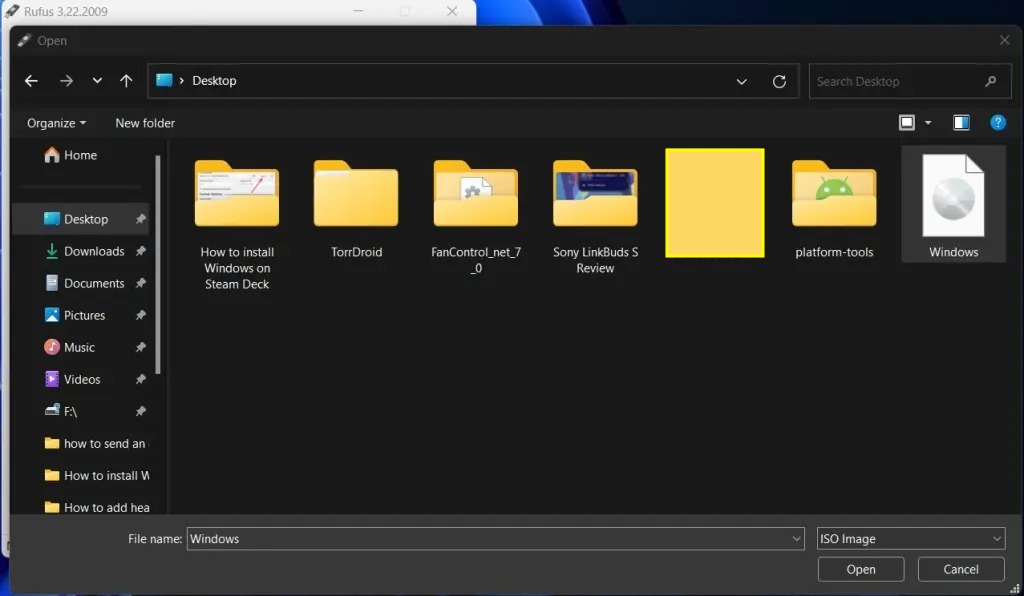Expand the File name dropdown arrow

tap(796, 539)
